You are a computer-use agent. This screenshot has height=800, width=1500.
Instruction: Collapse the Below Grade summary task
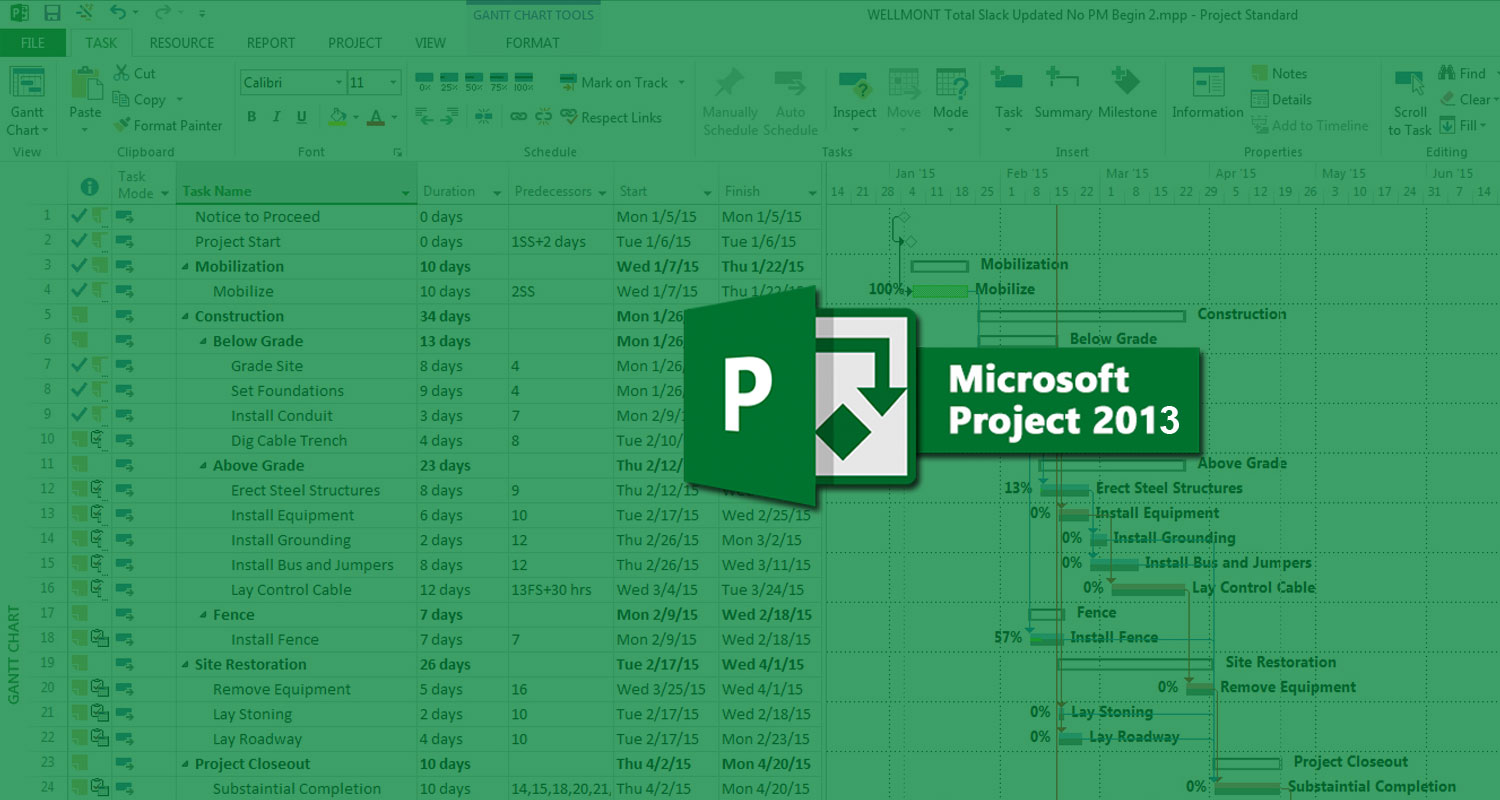tap(203, 342)
